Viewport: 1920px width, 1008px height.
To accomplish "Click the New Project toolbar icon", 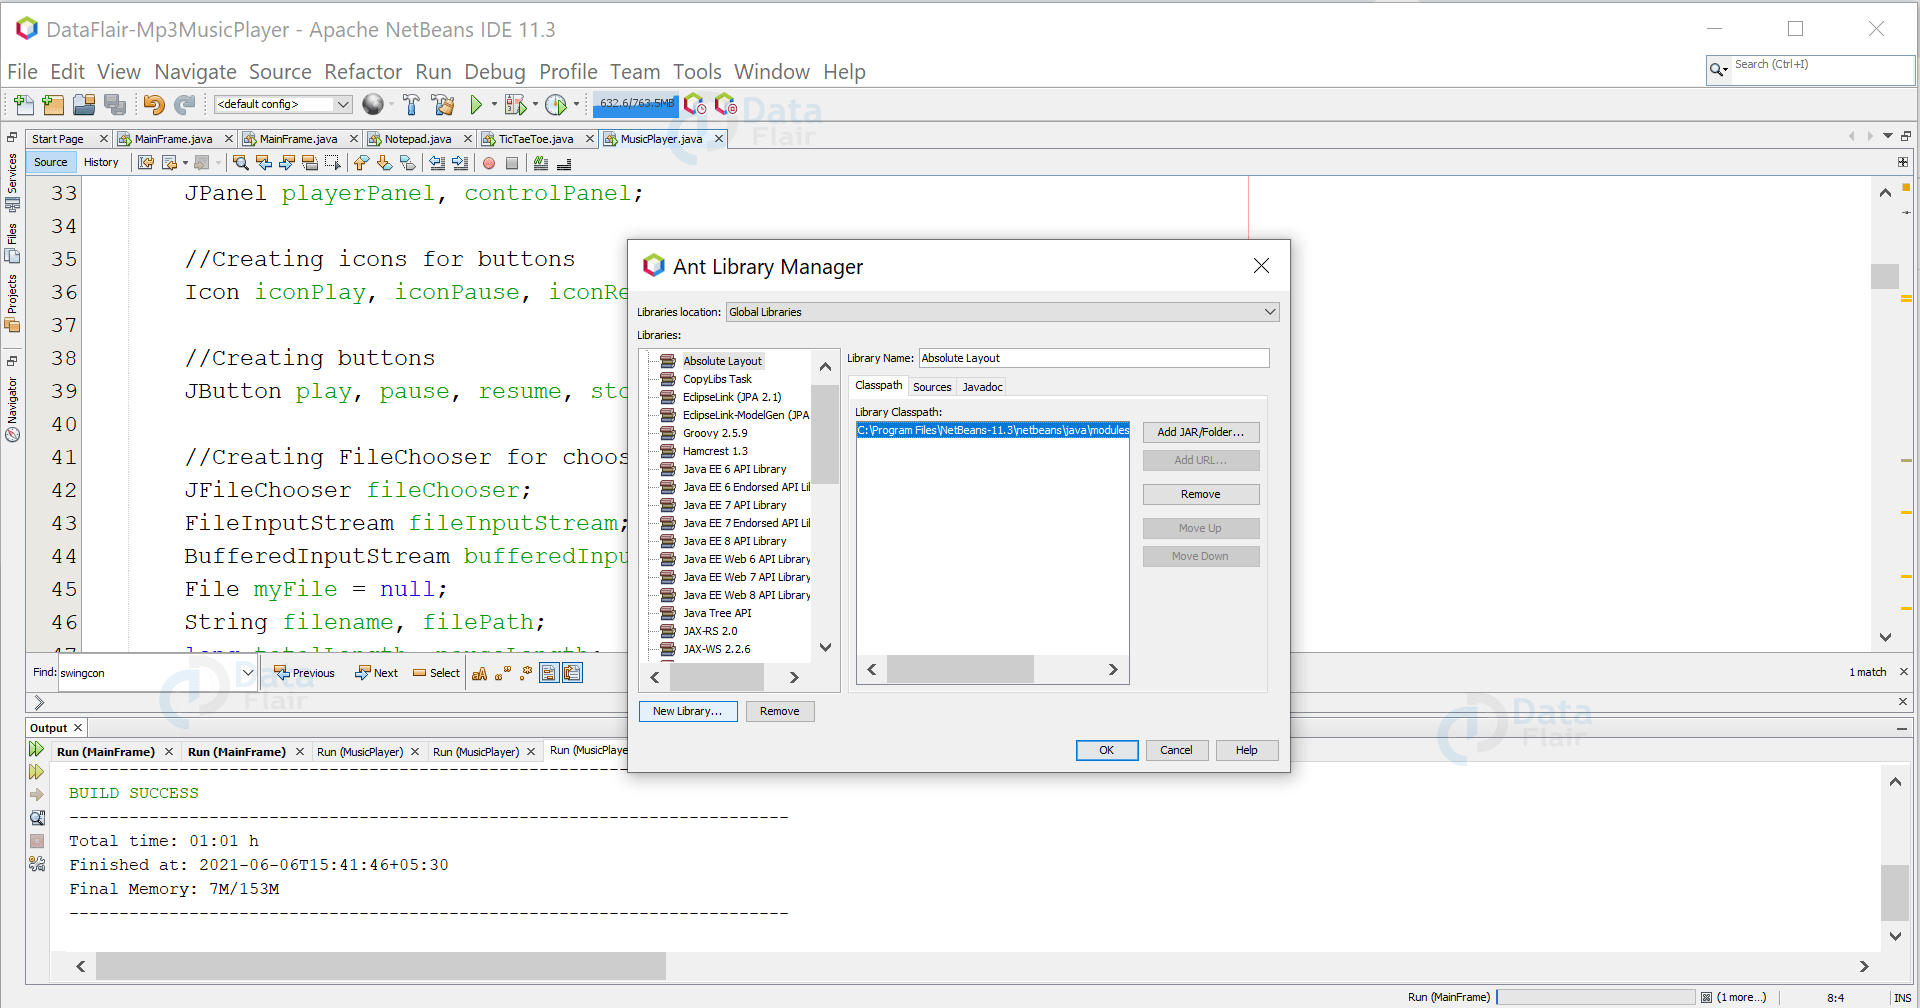I will (53, 104).
